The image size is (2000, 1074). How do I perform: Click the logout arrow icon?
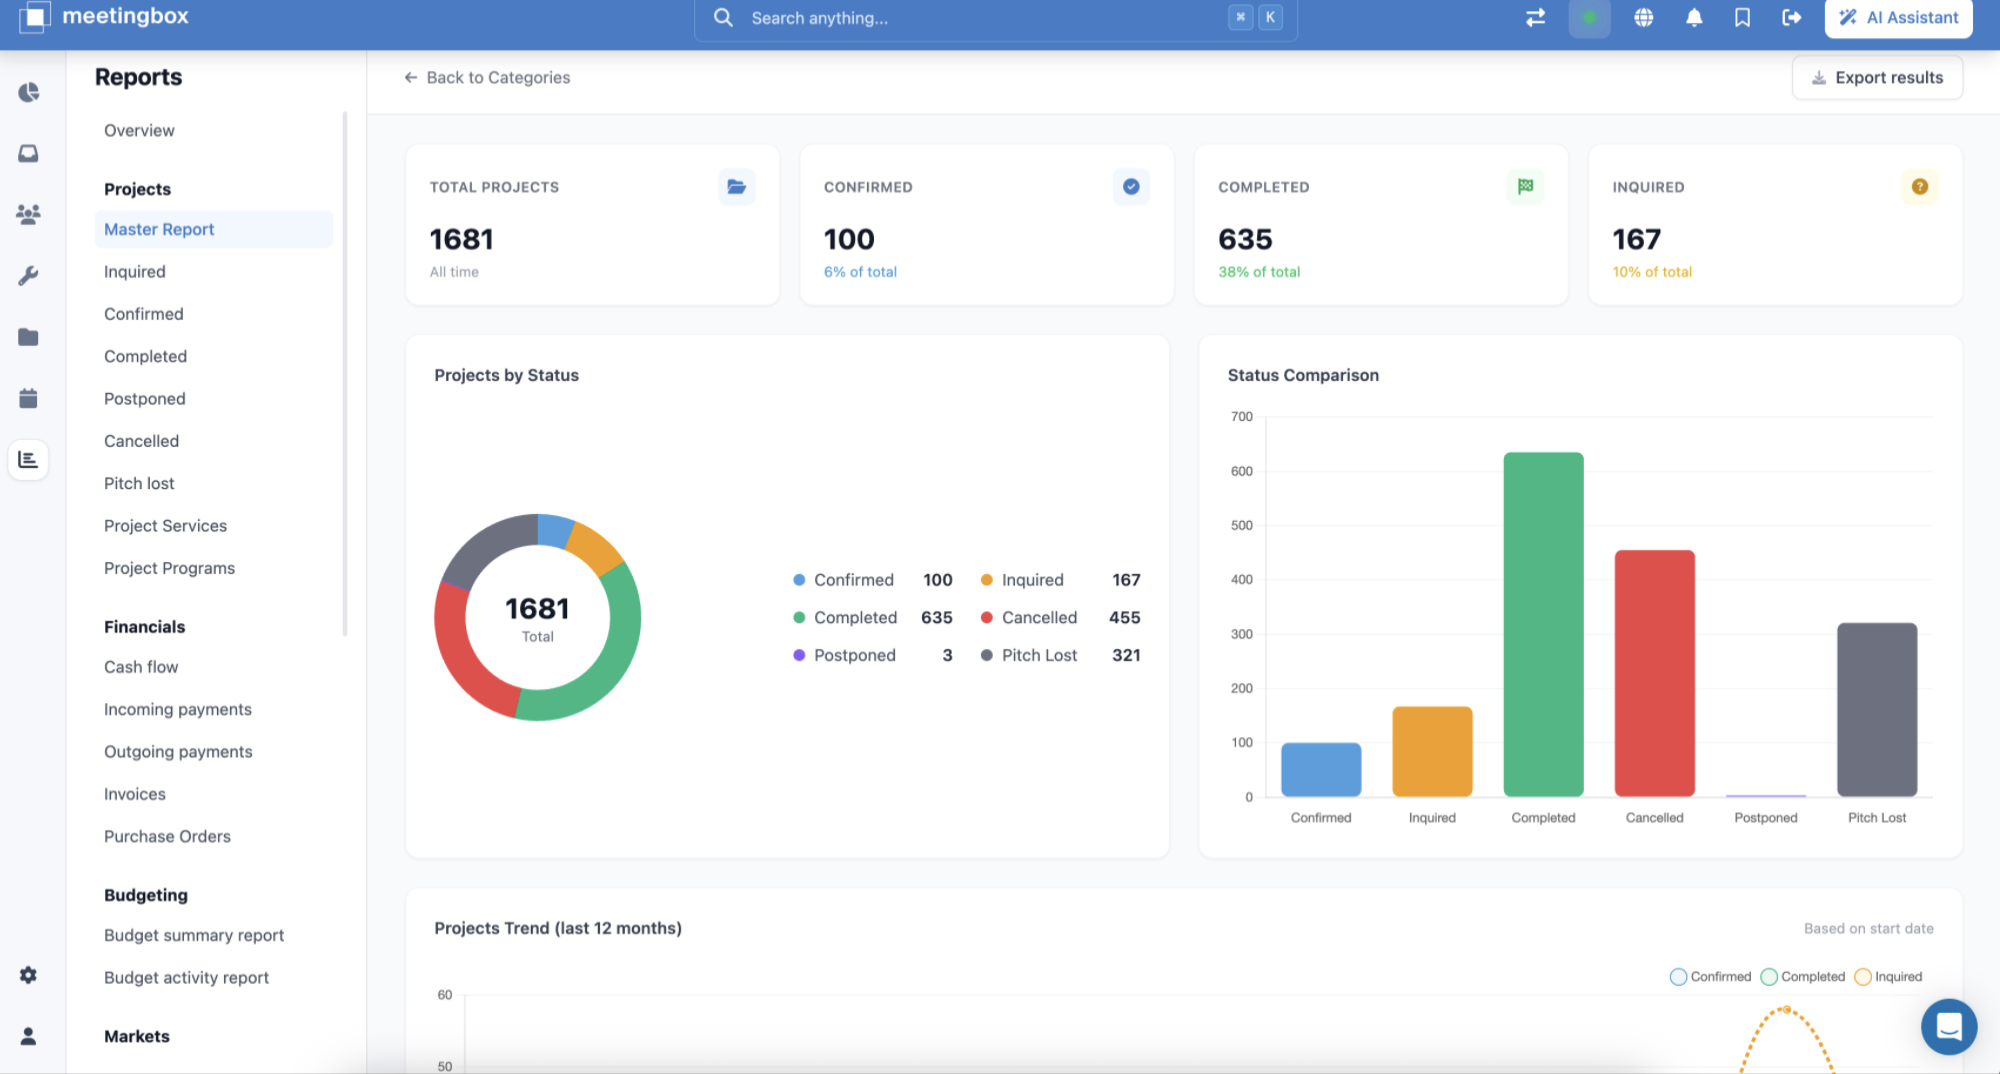1792,18
